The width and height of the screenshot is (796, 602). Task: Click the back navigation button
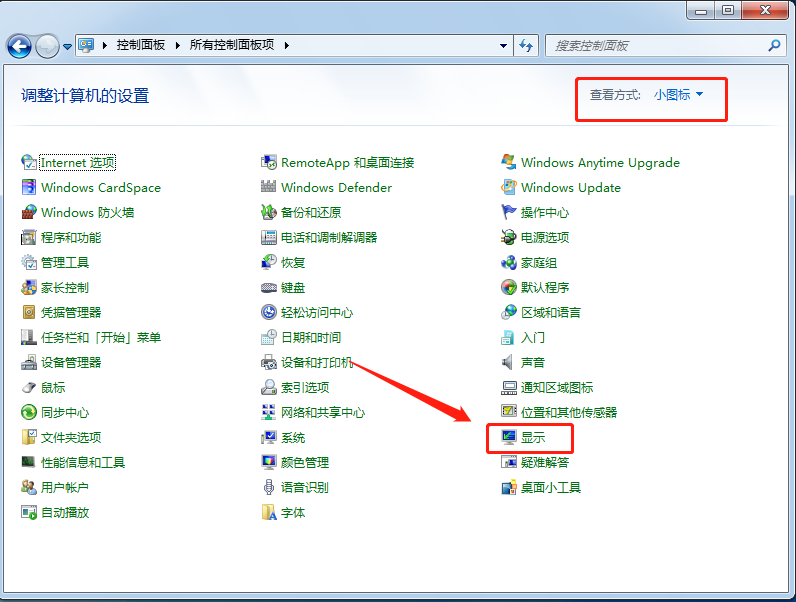click(19, 46)
